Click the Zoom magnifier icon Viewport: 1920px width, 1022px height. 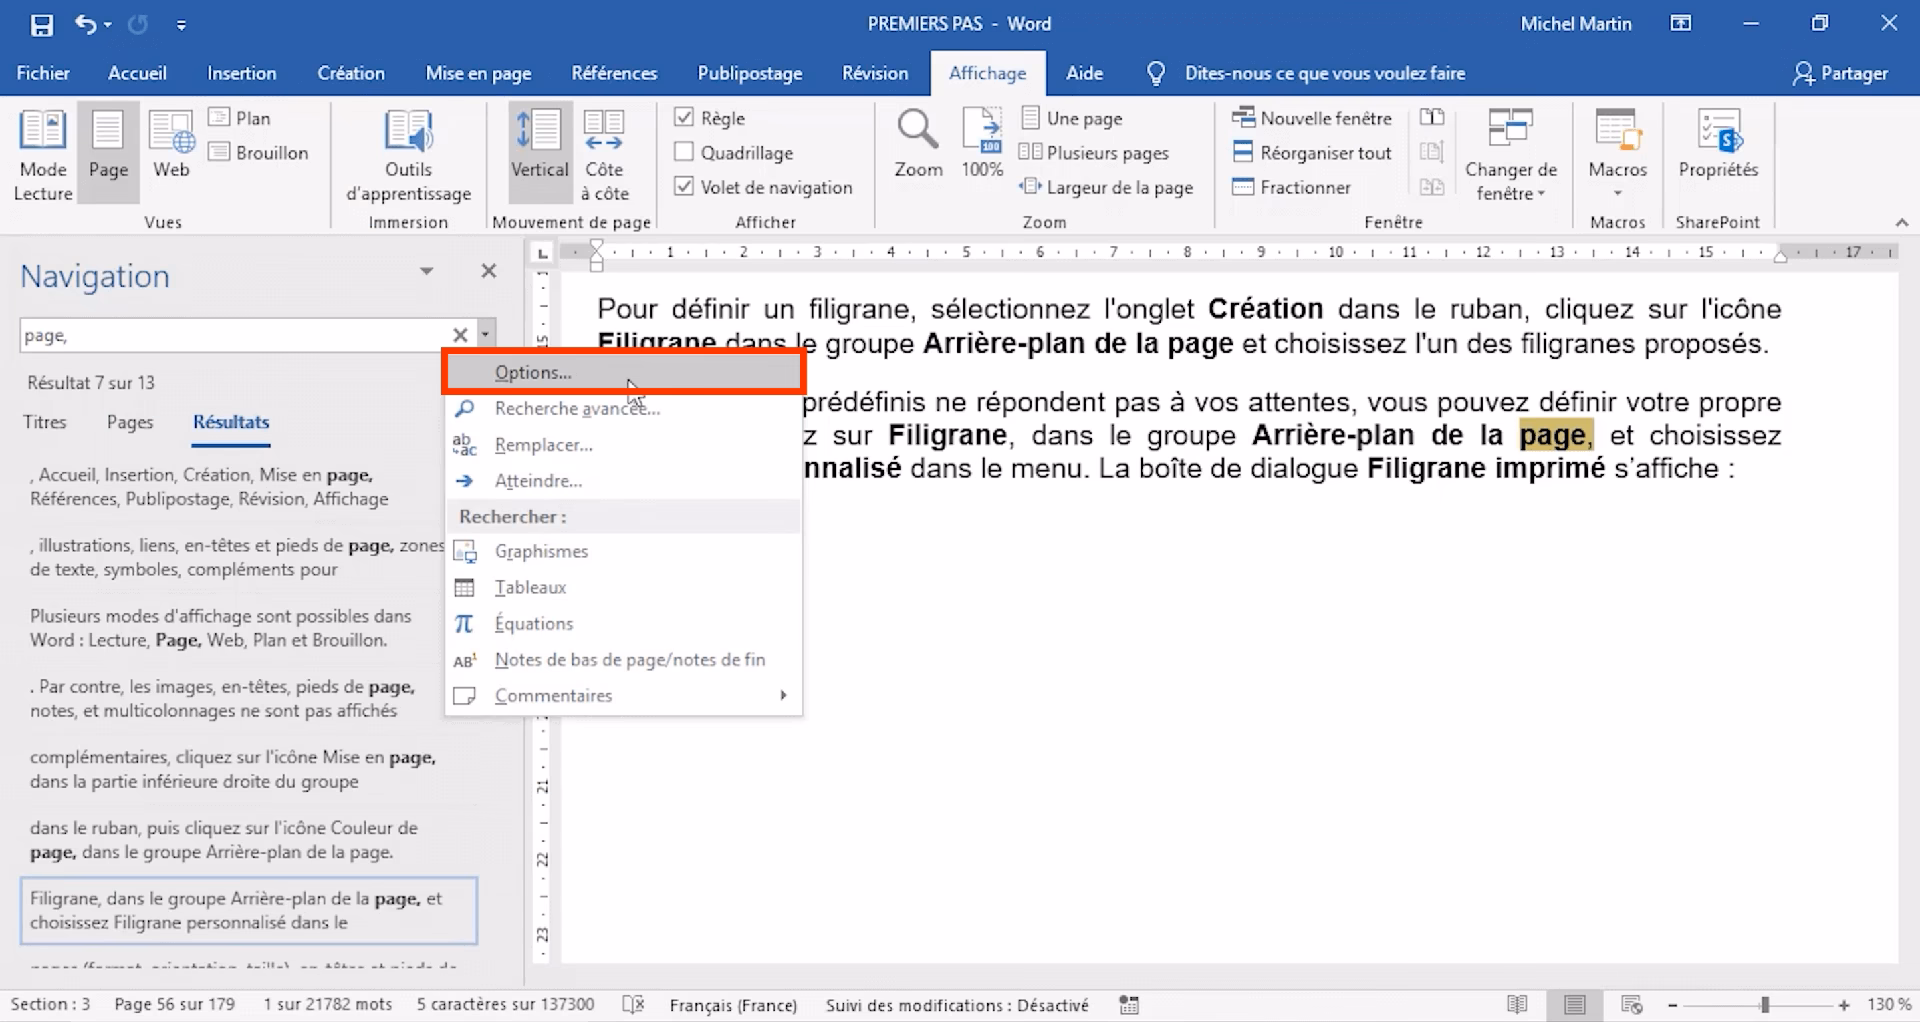pyautogui.click(x=917, y=142)
